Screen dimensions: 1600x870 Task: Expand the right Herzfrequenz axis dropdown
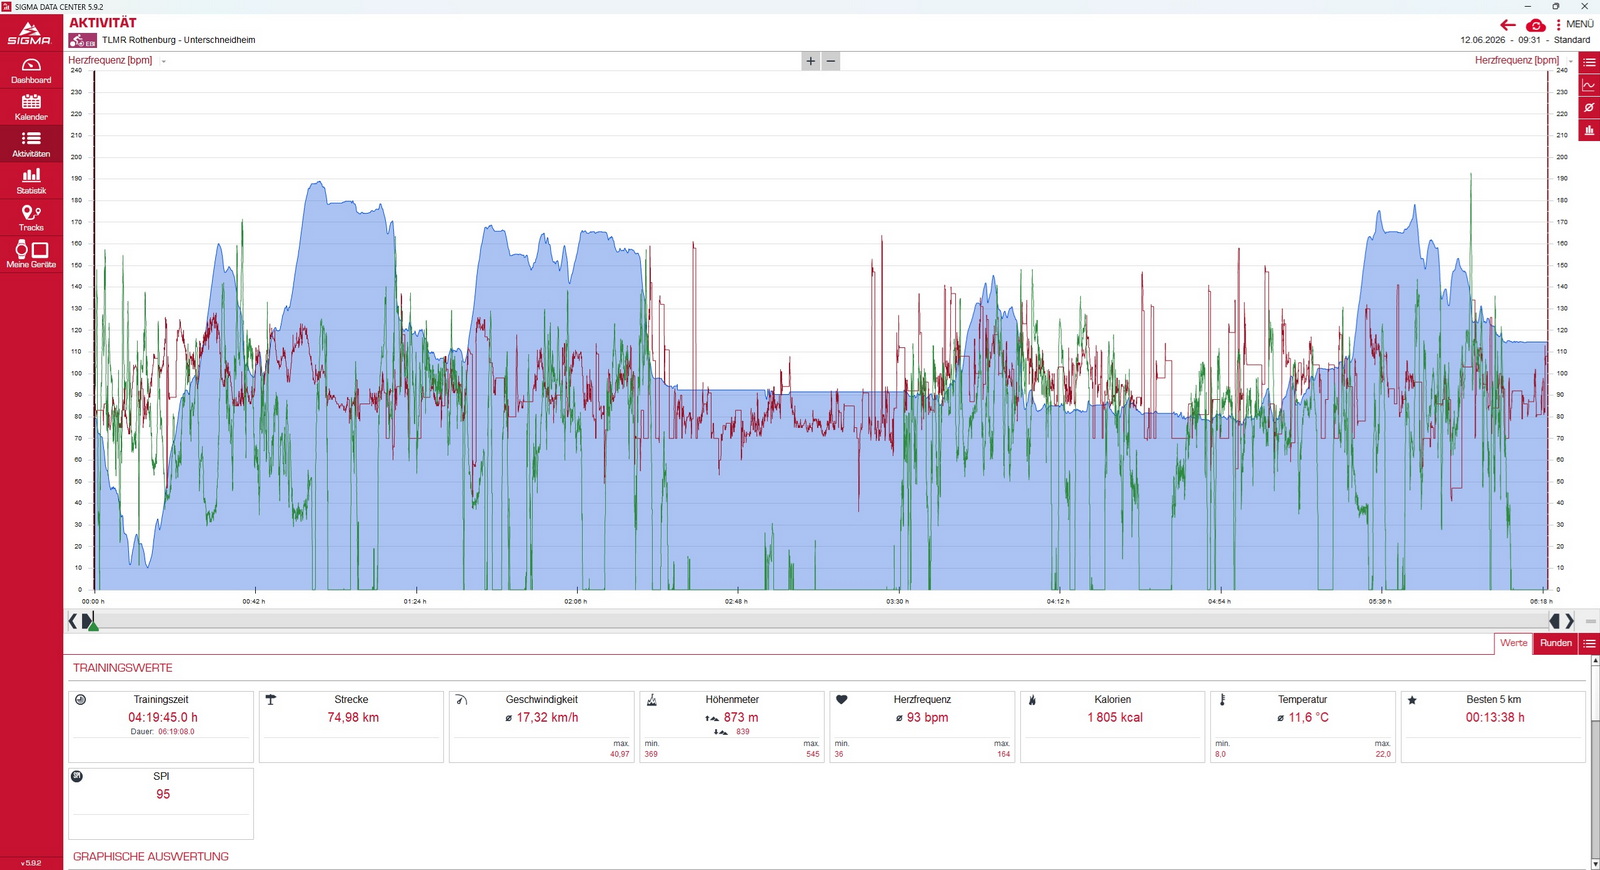[1570, 61]
